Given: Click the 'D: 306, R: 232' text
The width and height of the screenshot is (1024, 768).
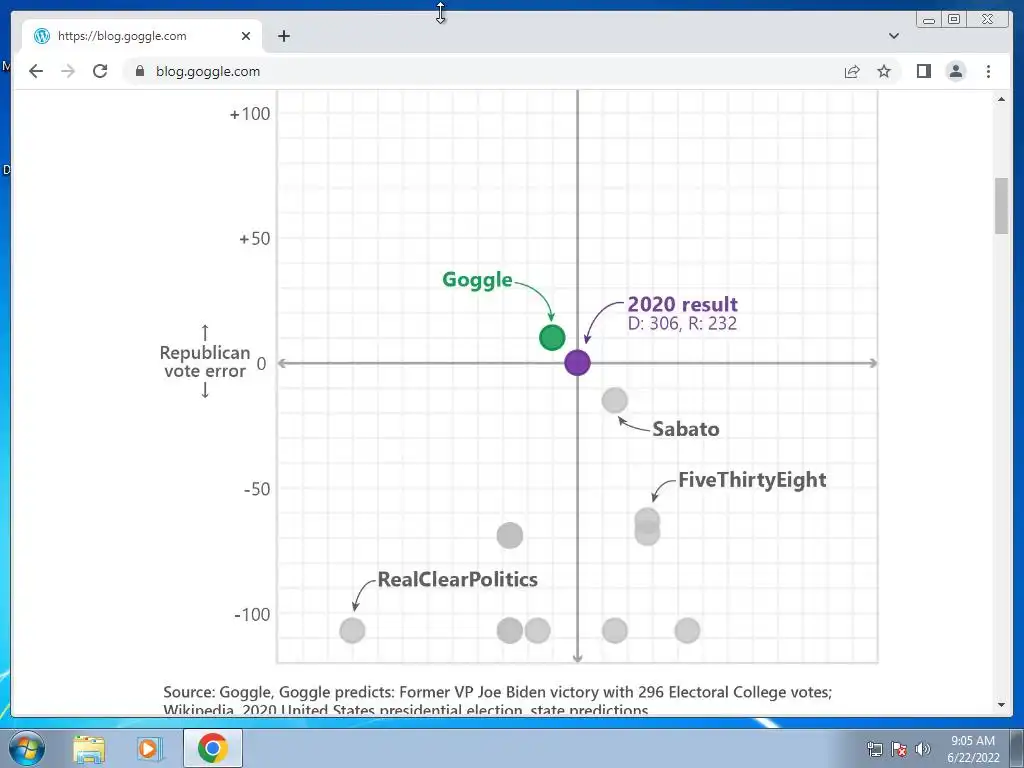Looking at the screenshot, I should point(682,323).
